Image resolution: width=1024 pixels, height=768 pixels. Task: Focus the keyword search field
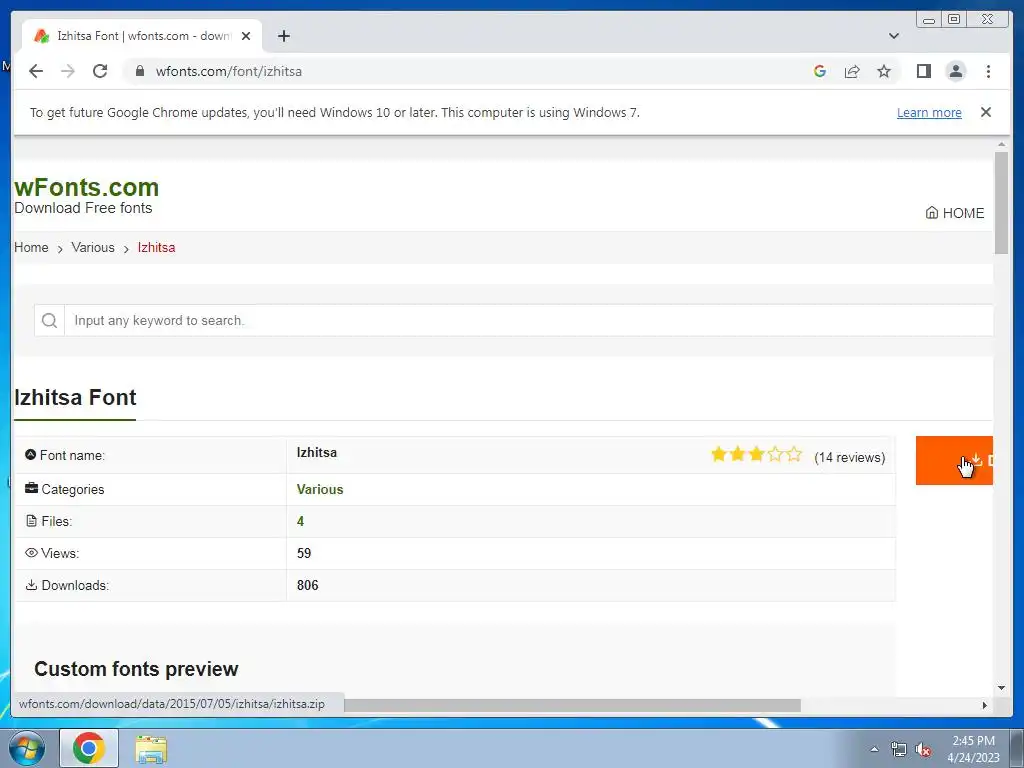click(529, 320)
